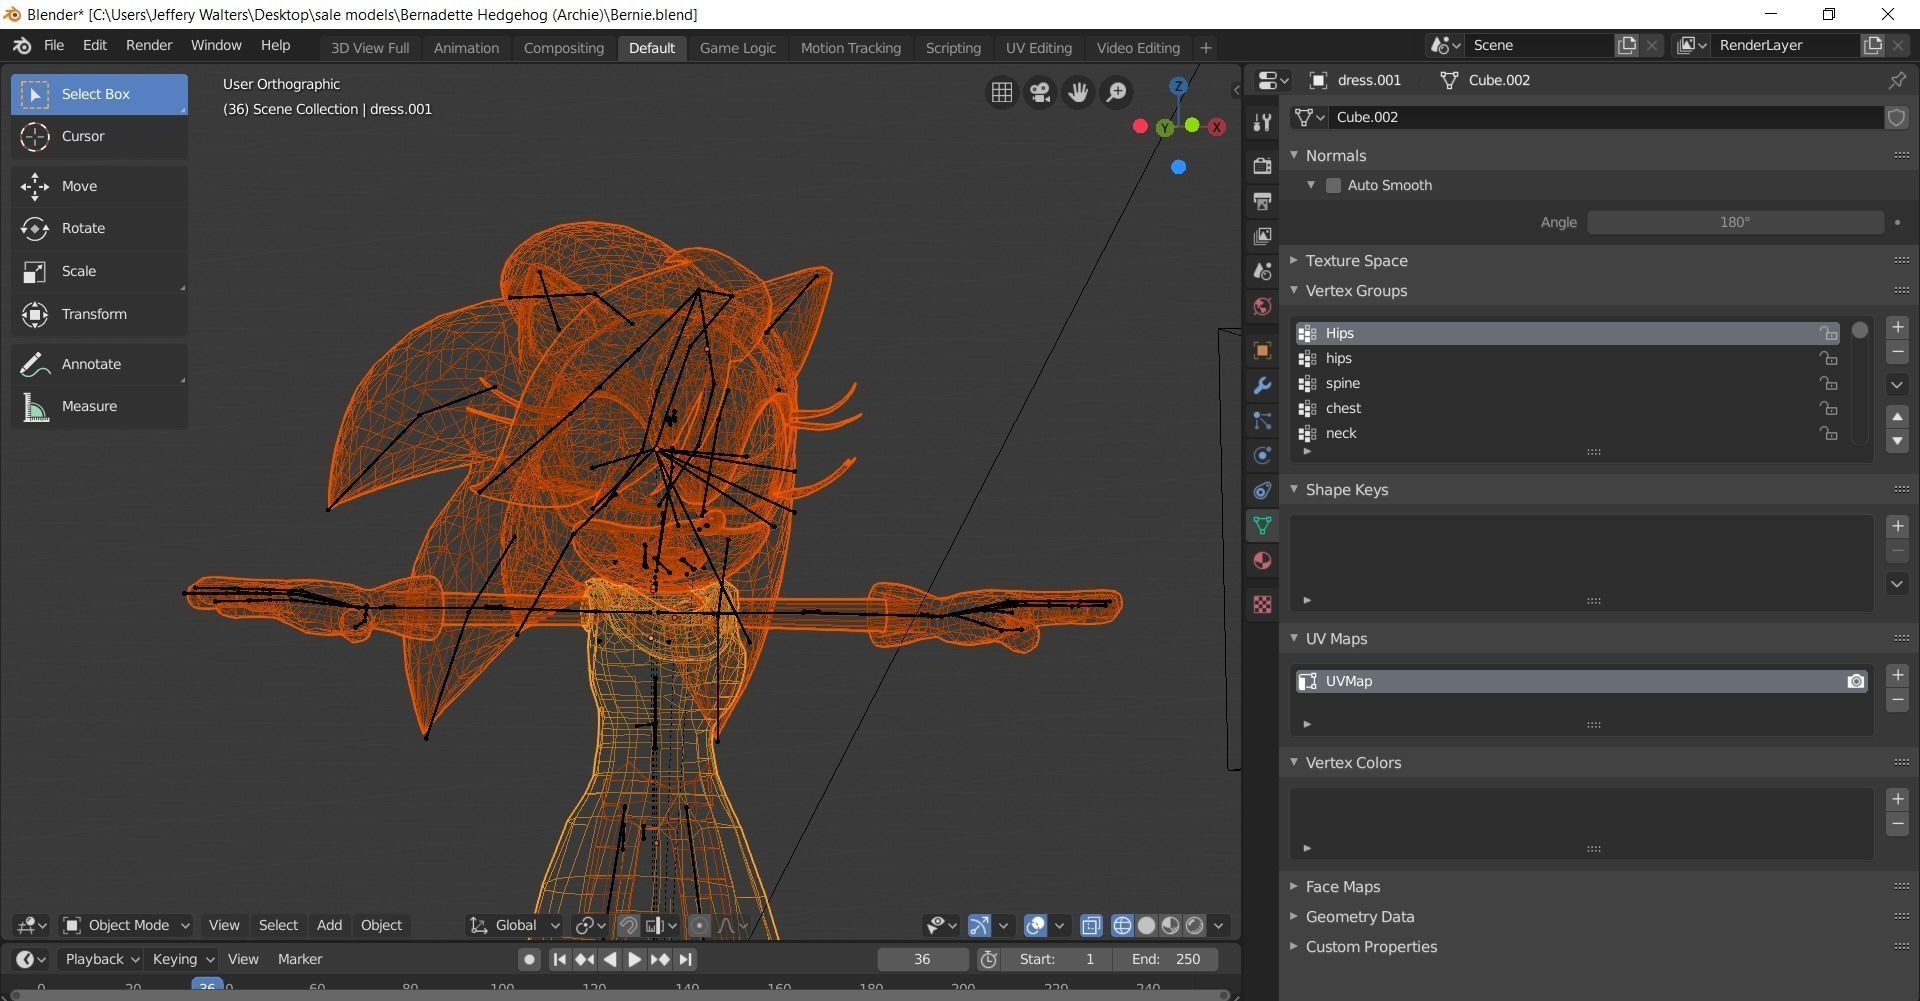Move vertex group up in list
Screen dimensions: 1920x1001
(1897, 417)
